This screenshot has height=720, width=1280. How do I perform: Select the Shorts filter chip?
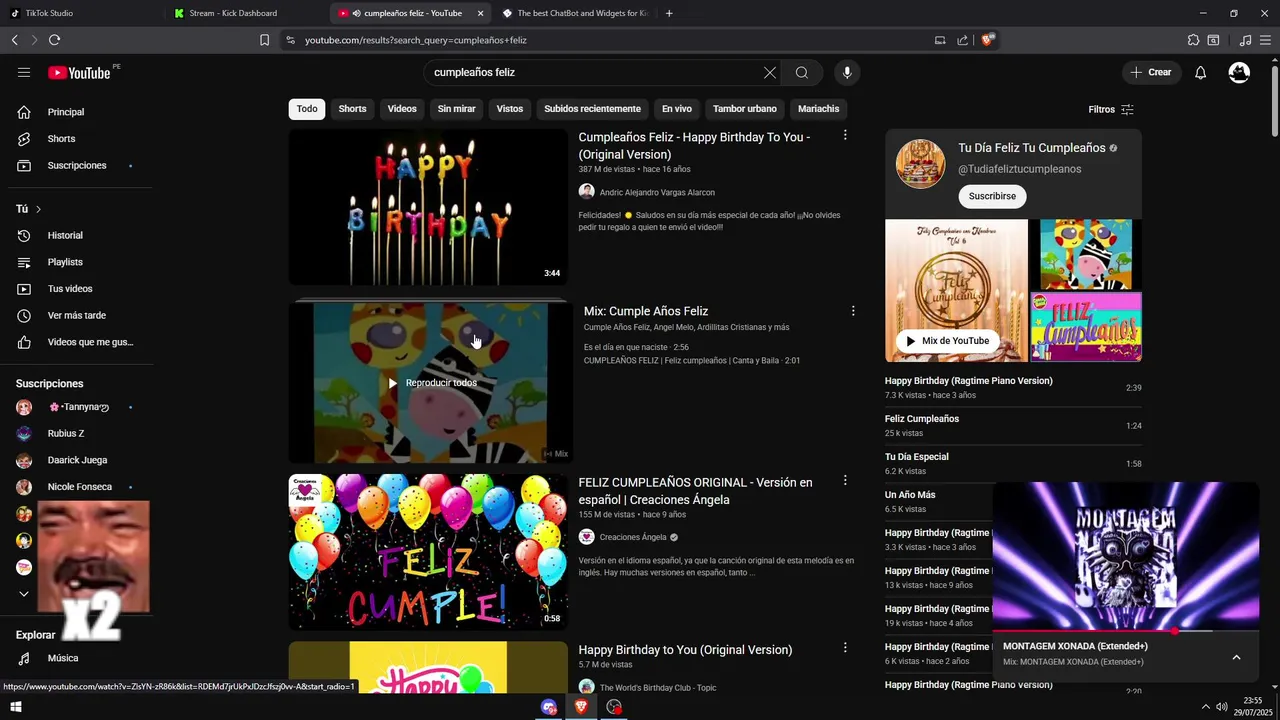pos(352,109)
